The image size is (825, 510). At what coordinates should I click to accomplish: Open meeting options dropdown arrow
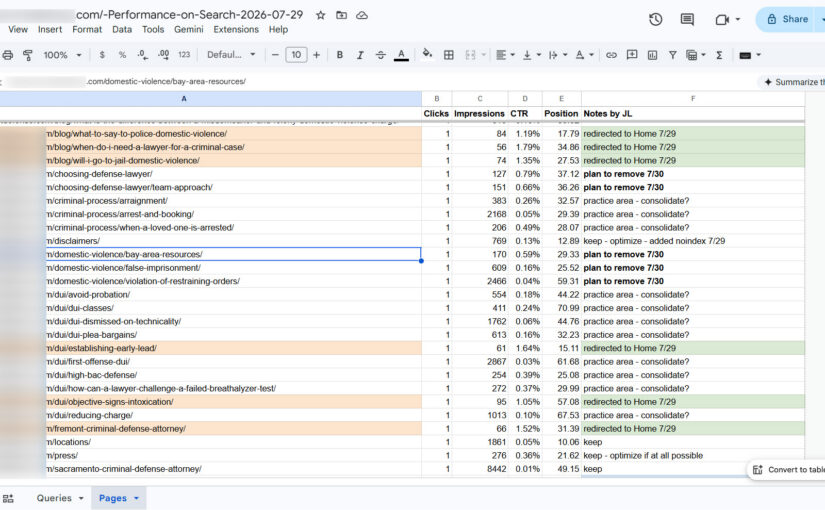click(738, 19)
